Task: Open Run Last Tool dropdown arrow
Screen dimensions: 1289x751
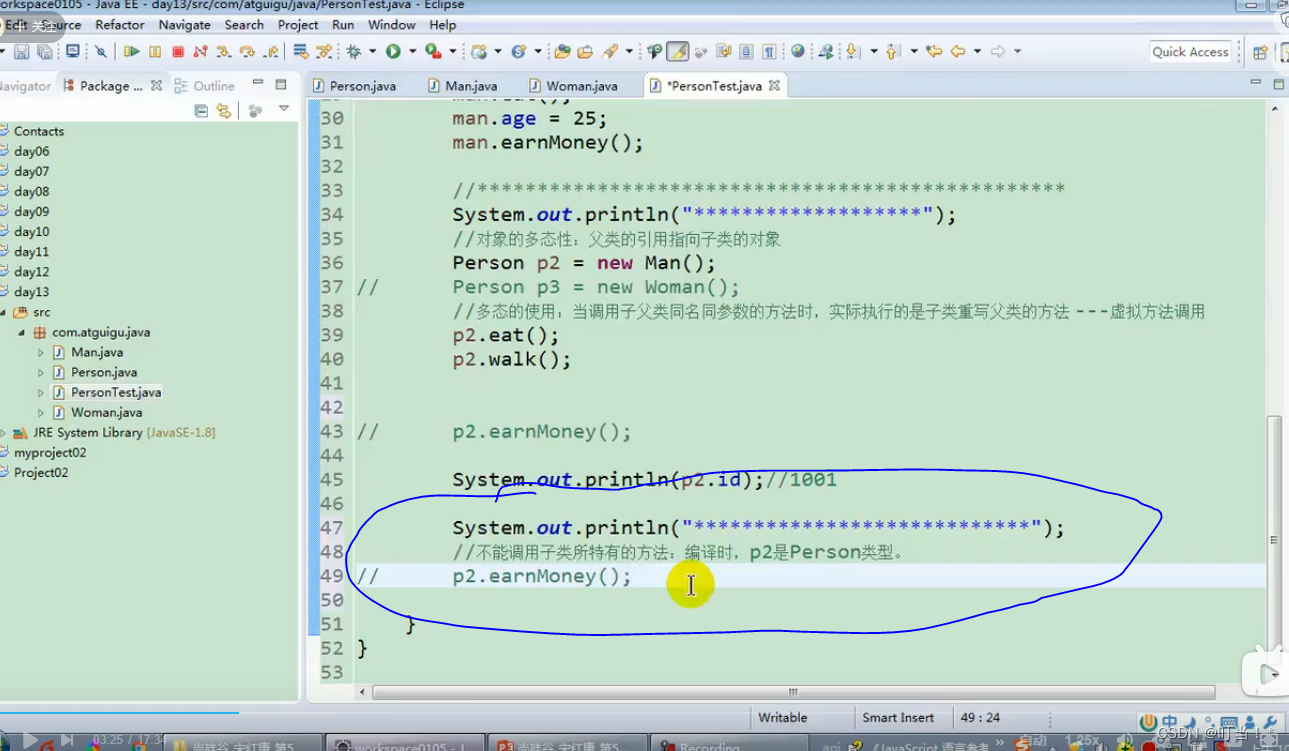Action: click(452, 52)
